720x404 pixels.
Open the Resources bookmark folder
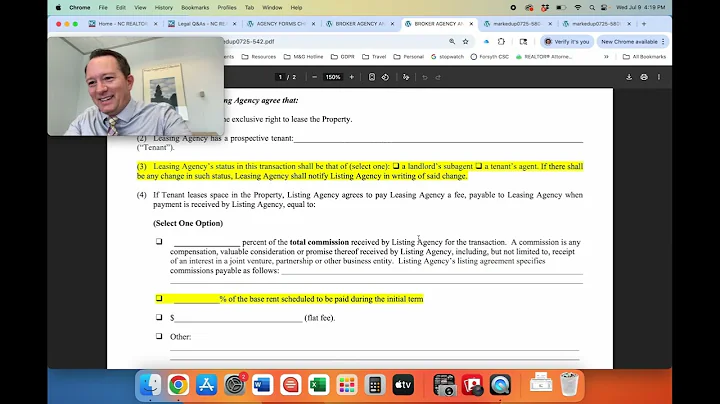tap(259, 56)
